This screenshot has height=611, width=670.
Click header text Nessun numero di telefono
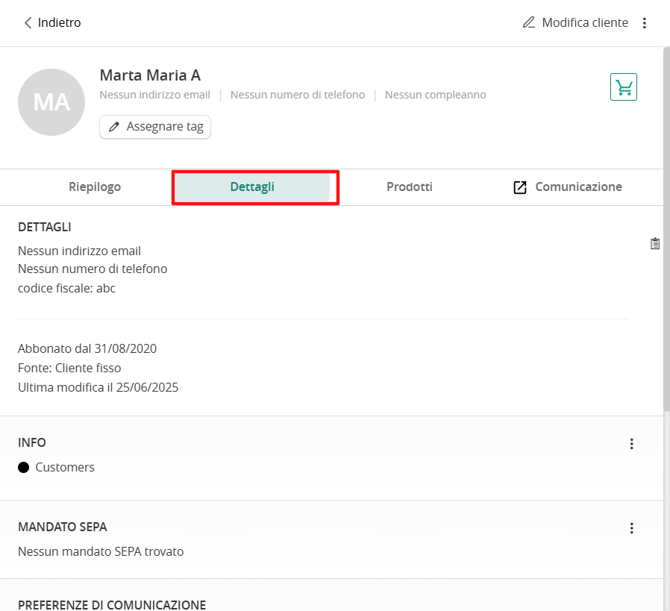(x=297, y=95)
